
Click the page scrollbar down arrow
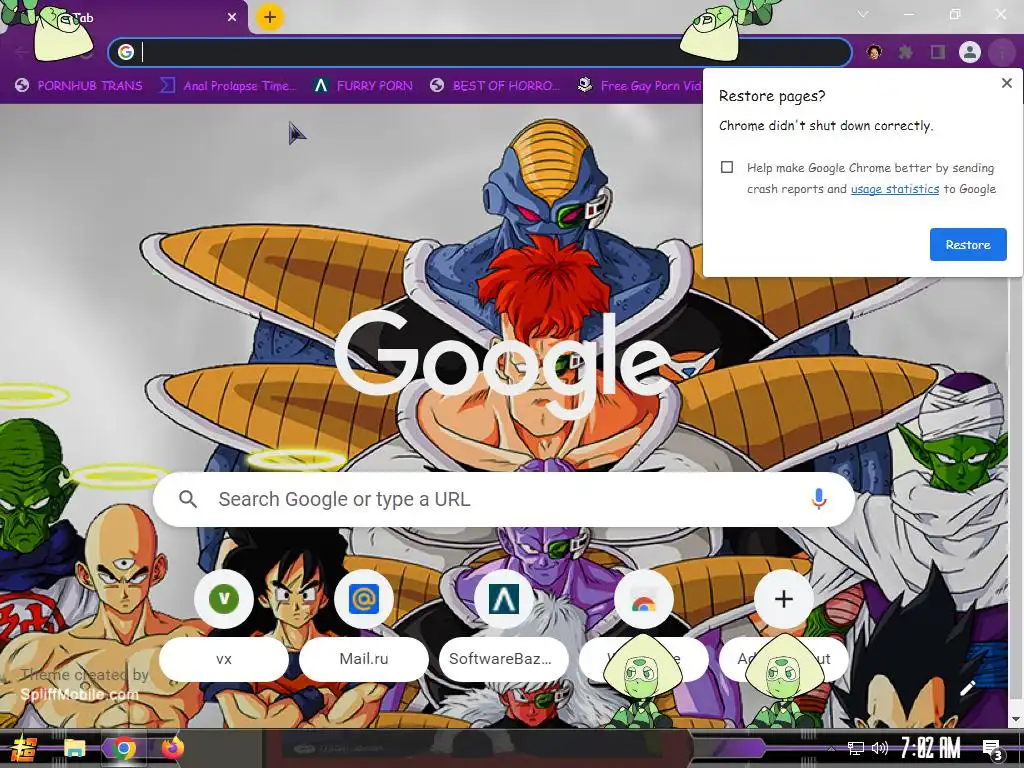(x=1015, y=719)
